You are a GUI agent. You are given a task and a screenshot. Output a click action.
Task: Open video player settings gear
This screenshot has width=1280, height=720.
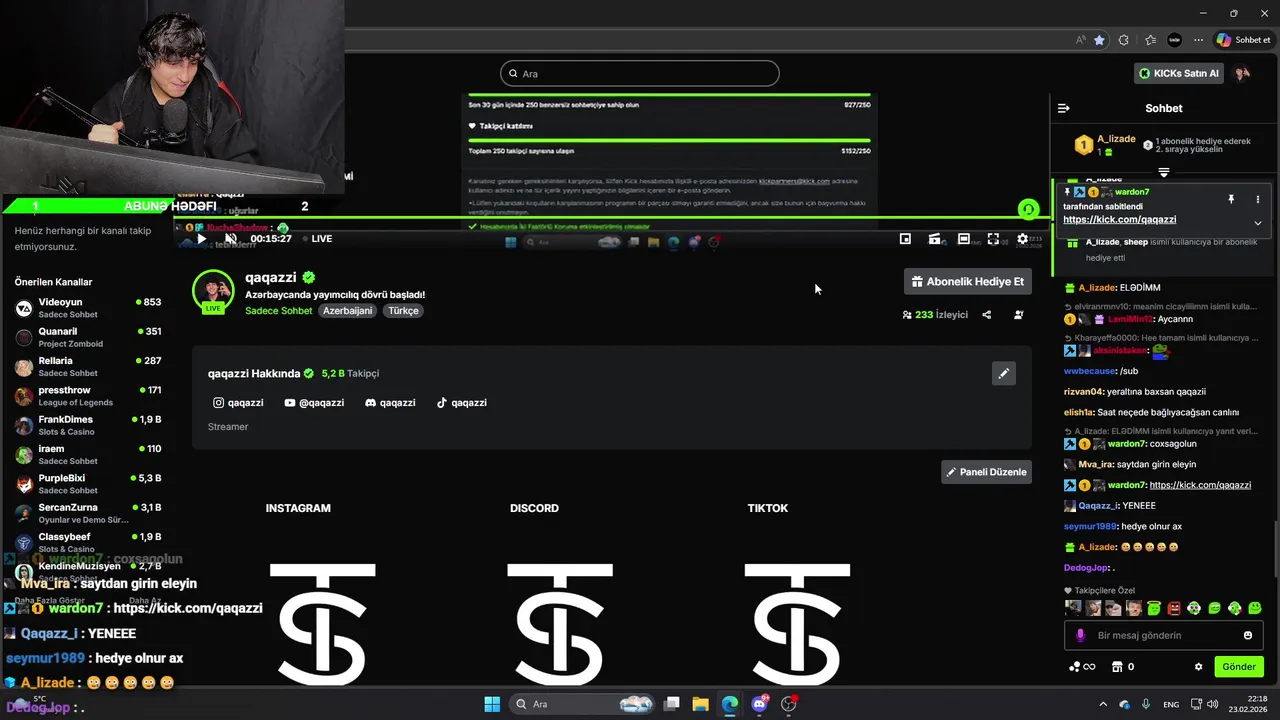1022,239
